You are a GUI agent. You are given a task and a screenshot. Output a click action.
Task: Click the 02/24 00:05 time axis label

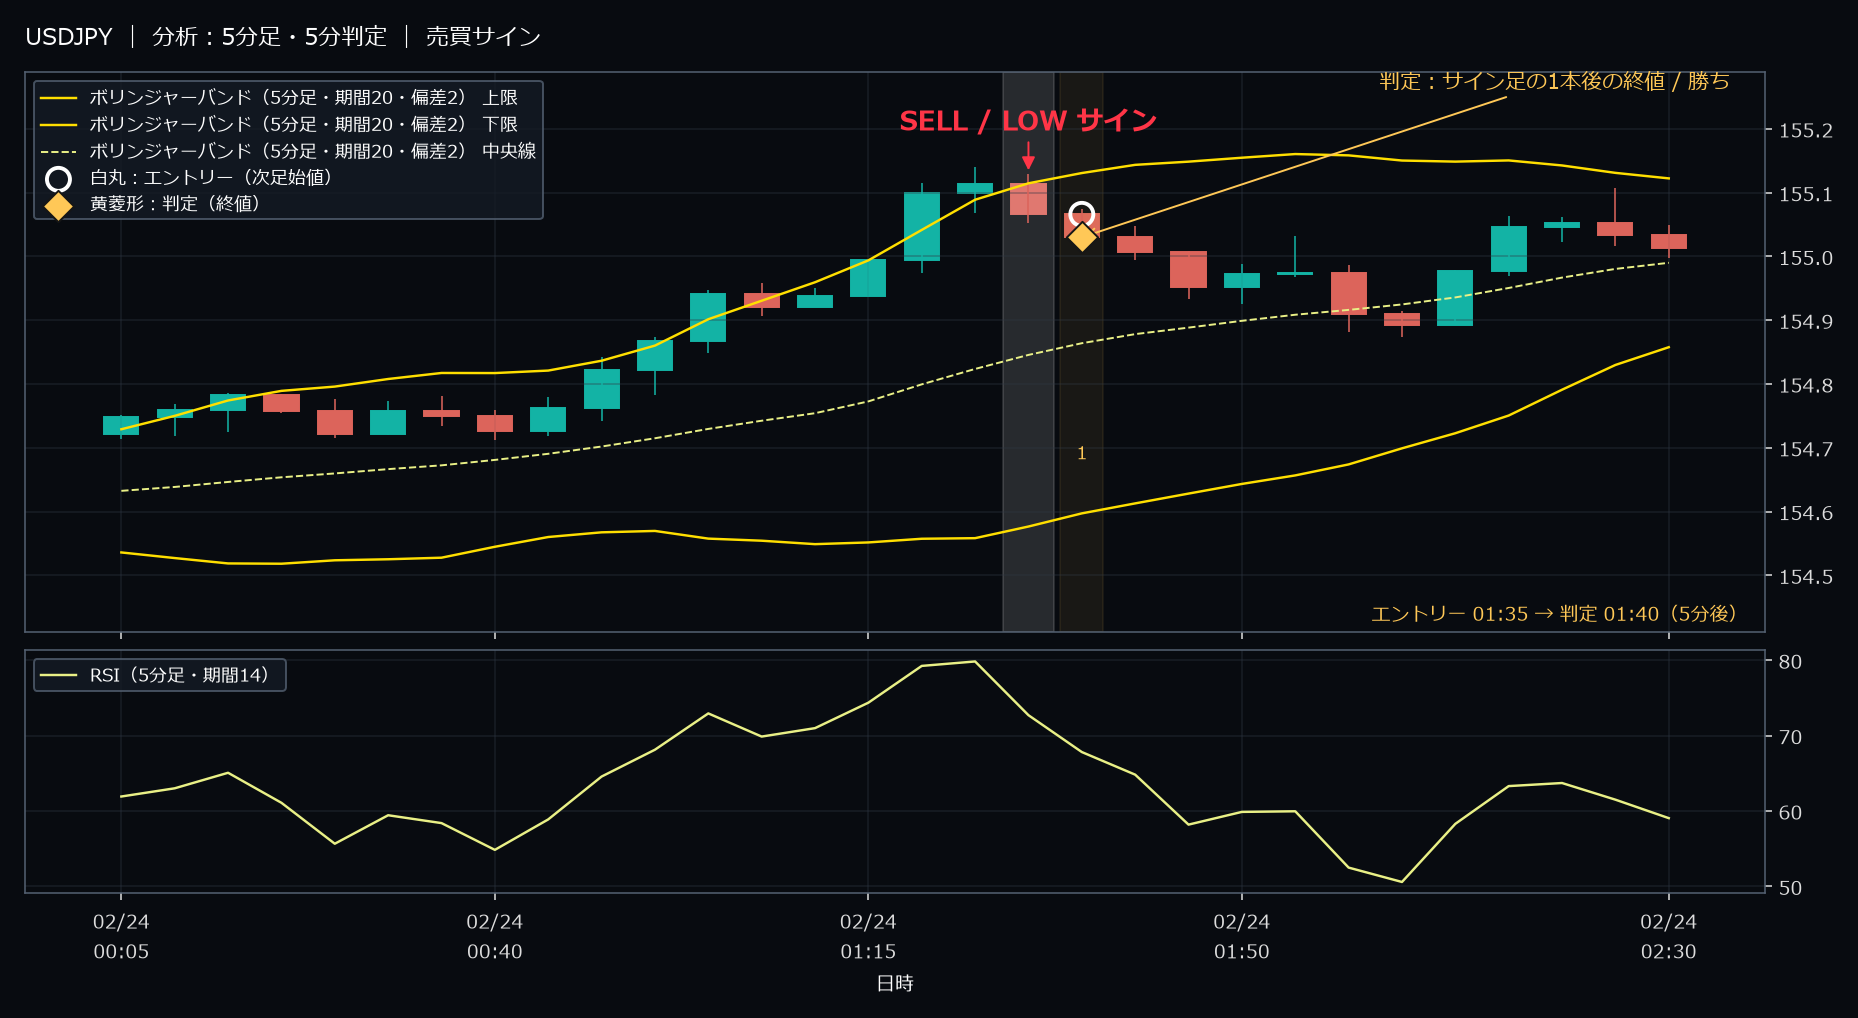click(x=121, y=937)
